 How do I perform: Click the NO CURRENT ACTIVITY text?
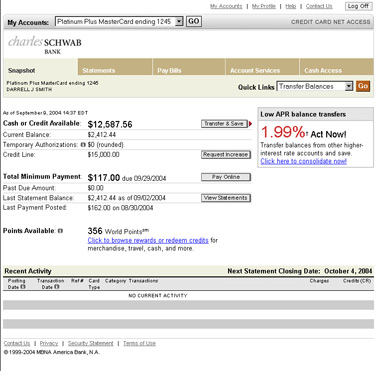pos(158,296)
